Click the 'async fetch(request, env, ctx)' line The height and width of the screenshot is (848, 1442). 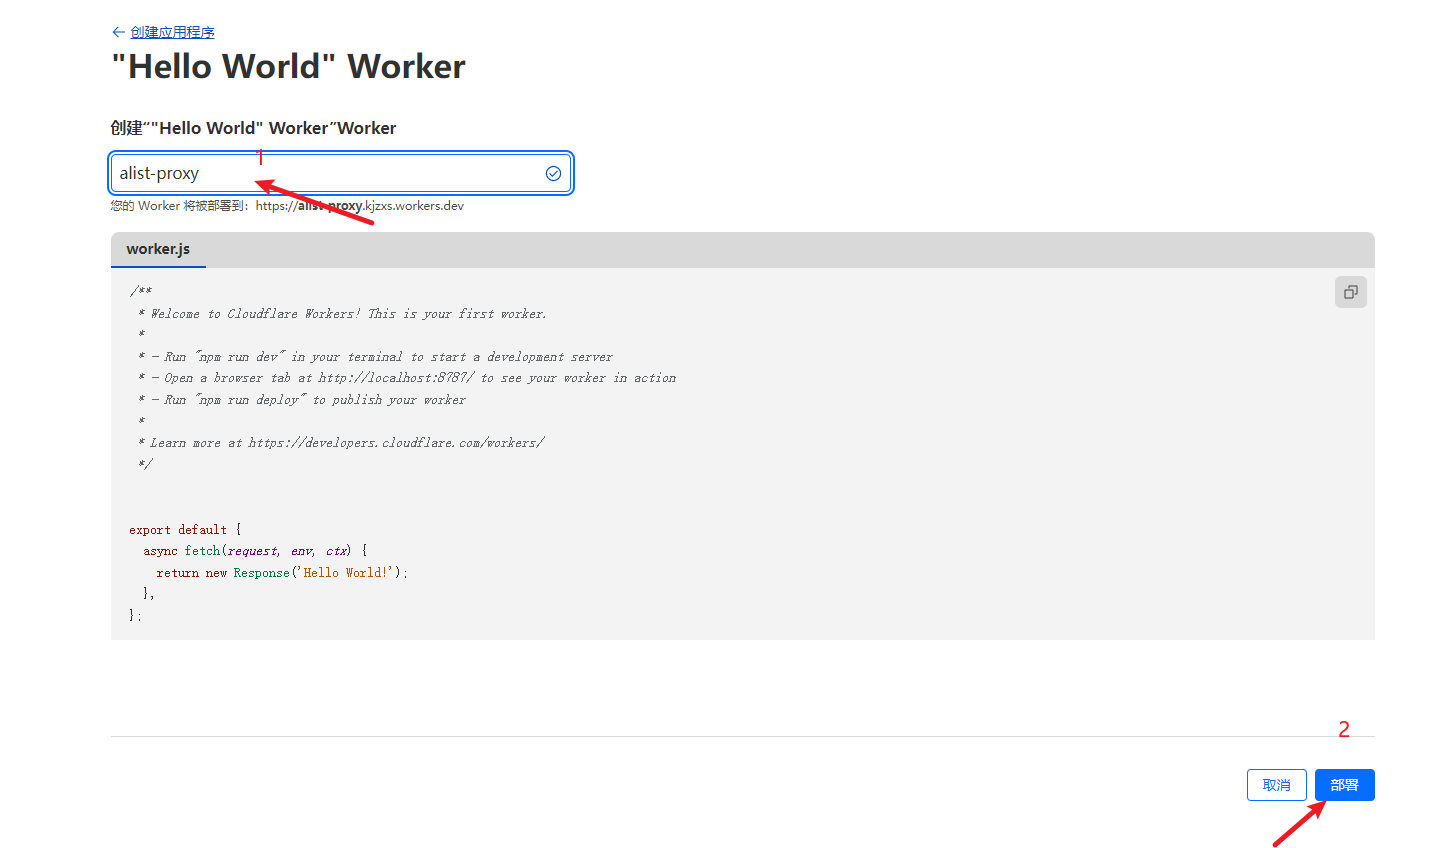[255, 550]
